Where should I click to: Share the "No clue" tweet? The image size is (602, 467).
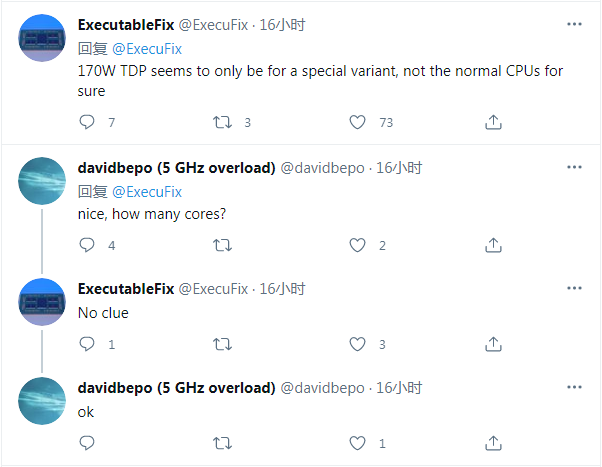click(493, 344)
